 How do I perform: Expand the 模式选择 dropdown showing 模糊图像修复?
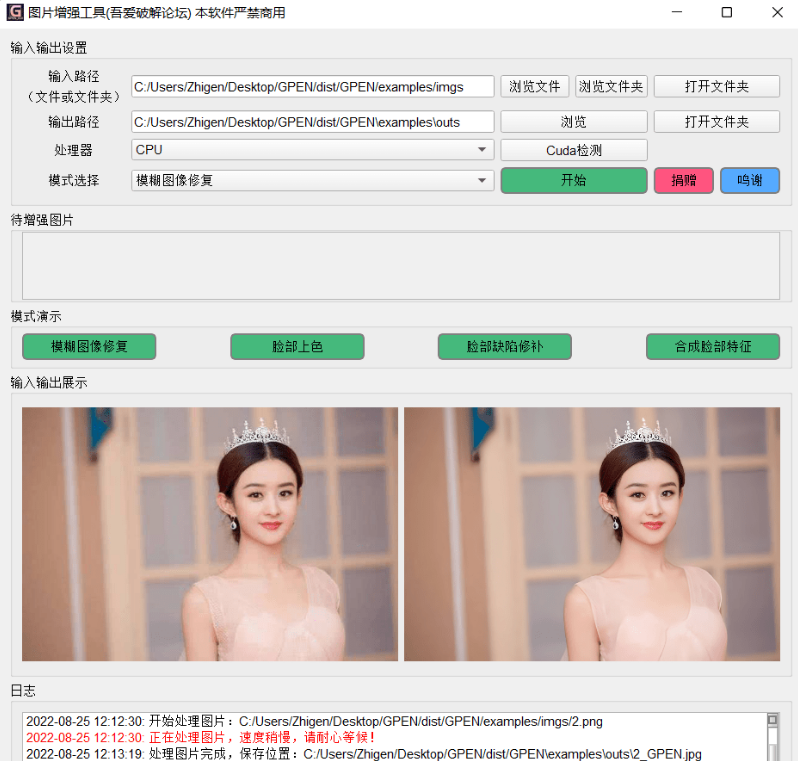click(312, 180)
